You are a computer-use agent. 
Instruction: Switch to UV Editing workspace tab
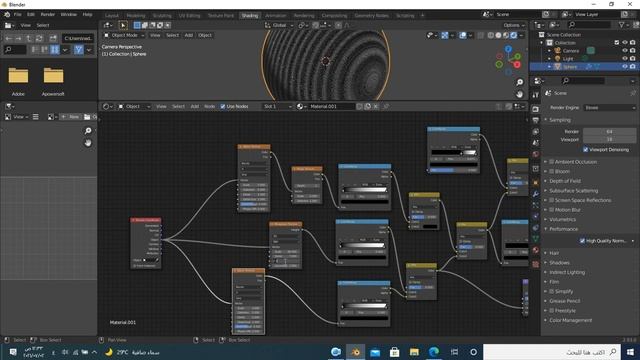point(189,16)
